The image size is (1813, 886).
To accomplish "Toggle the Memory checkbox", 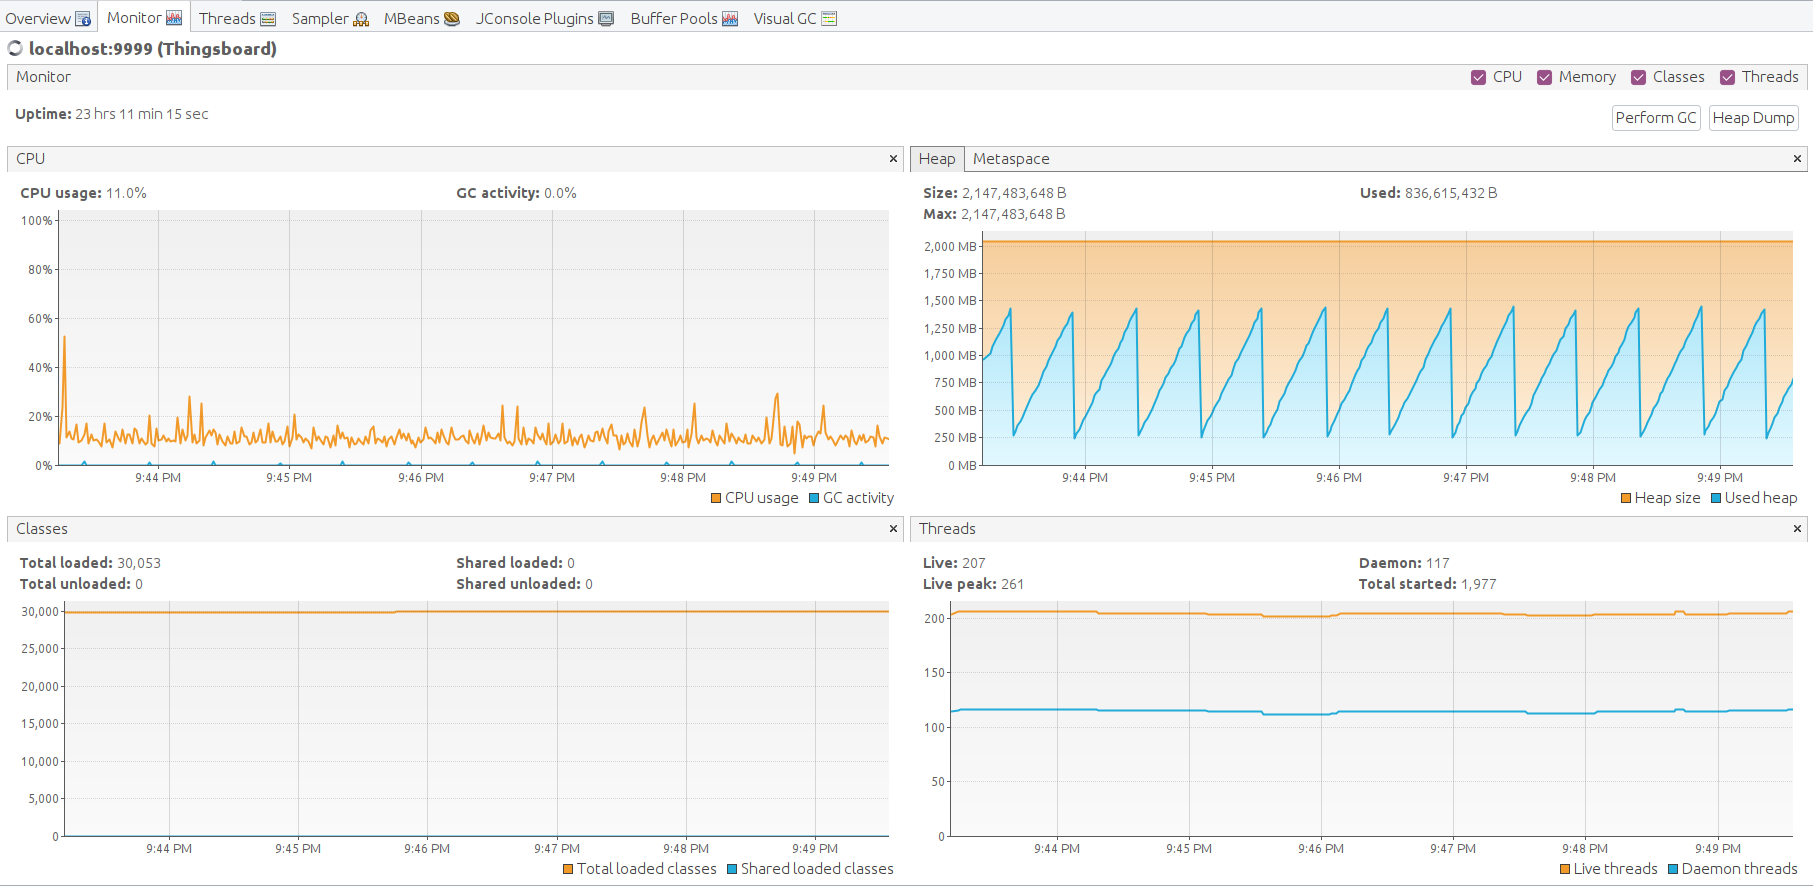I will tap(1544, 78).
